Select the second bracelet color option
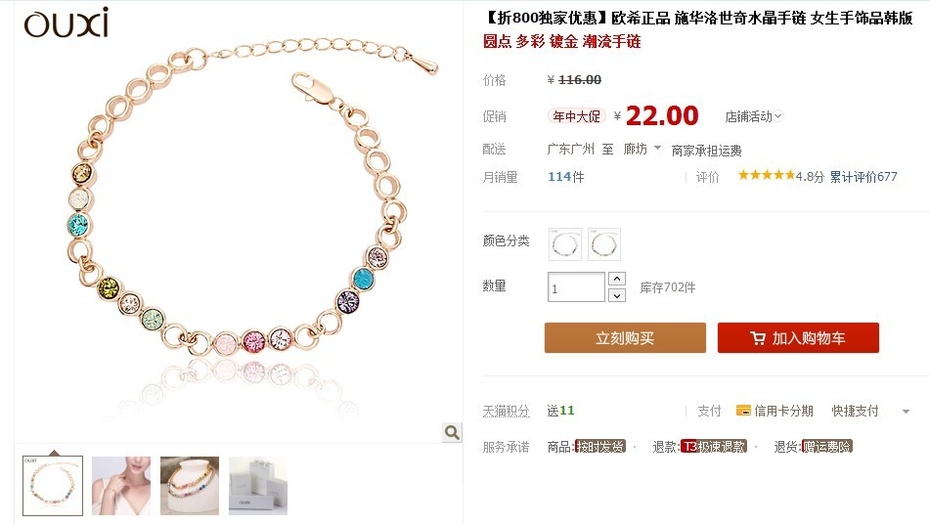930x525 pixels. pos(604,244)
